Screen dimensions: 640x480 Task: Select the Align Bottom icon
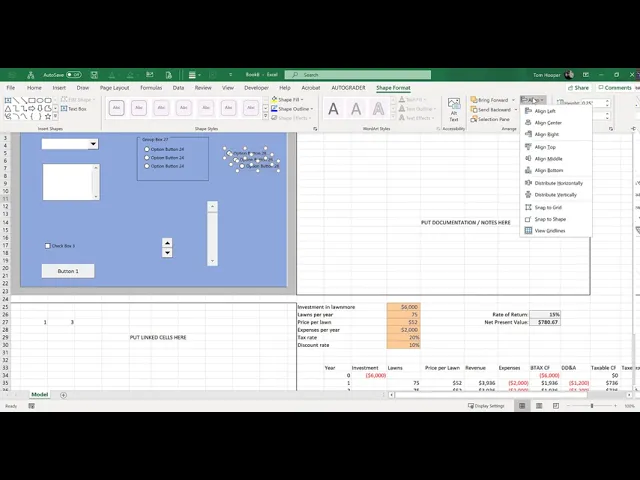click(528, 170)
